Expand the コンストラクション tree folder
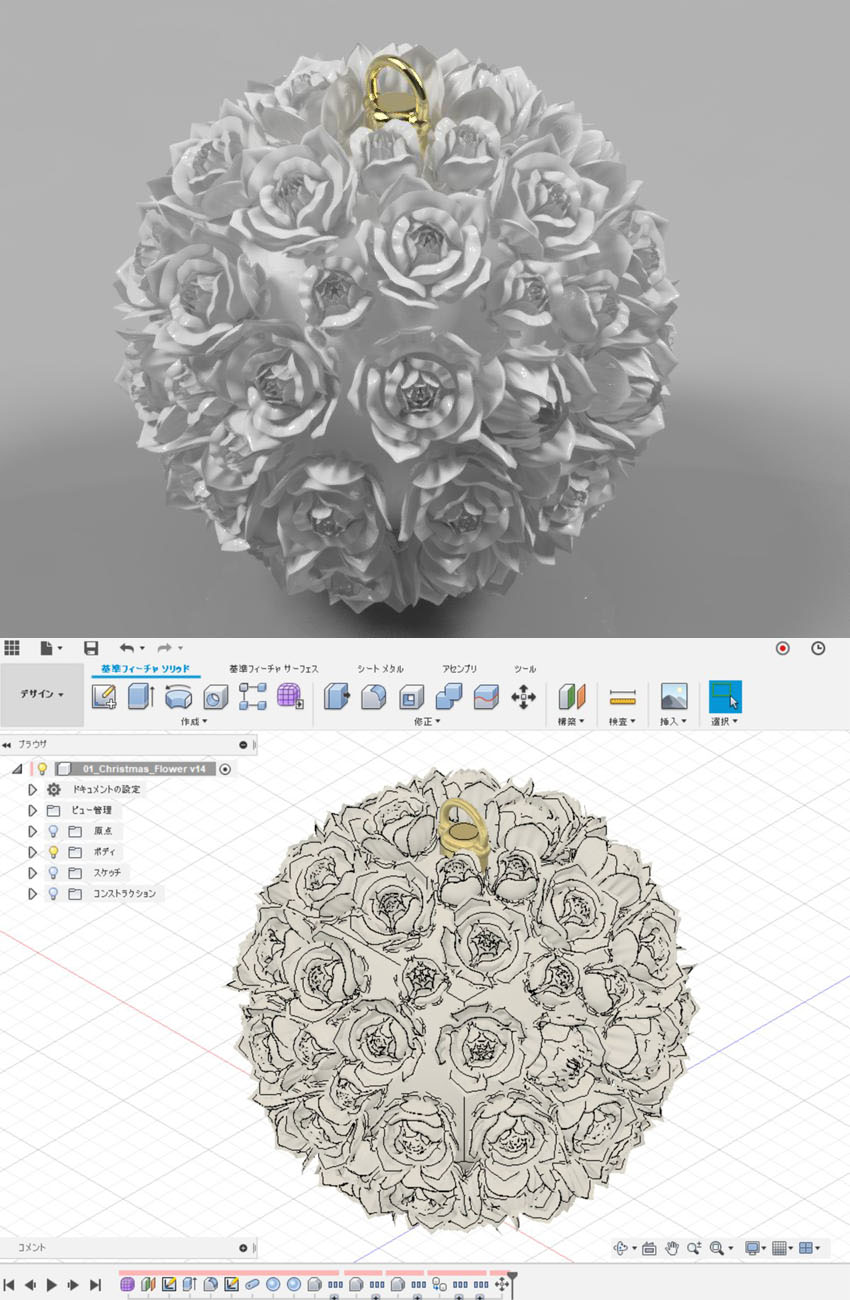The height and width of the screenshot is (1300, 850). [x=32, y=894]
